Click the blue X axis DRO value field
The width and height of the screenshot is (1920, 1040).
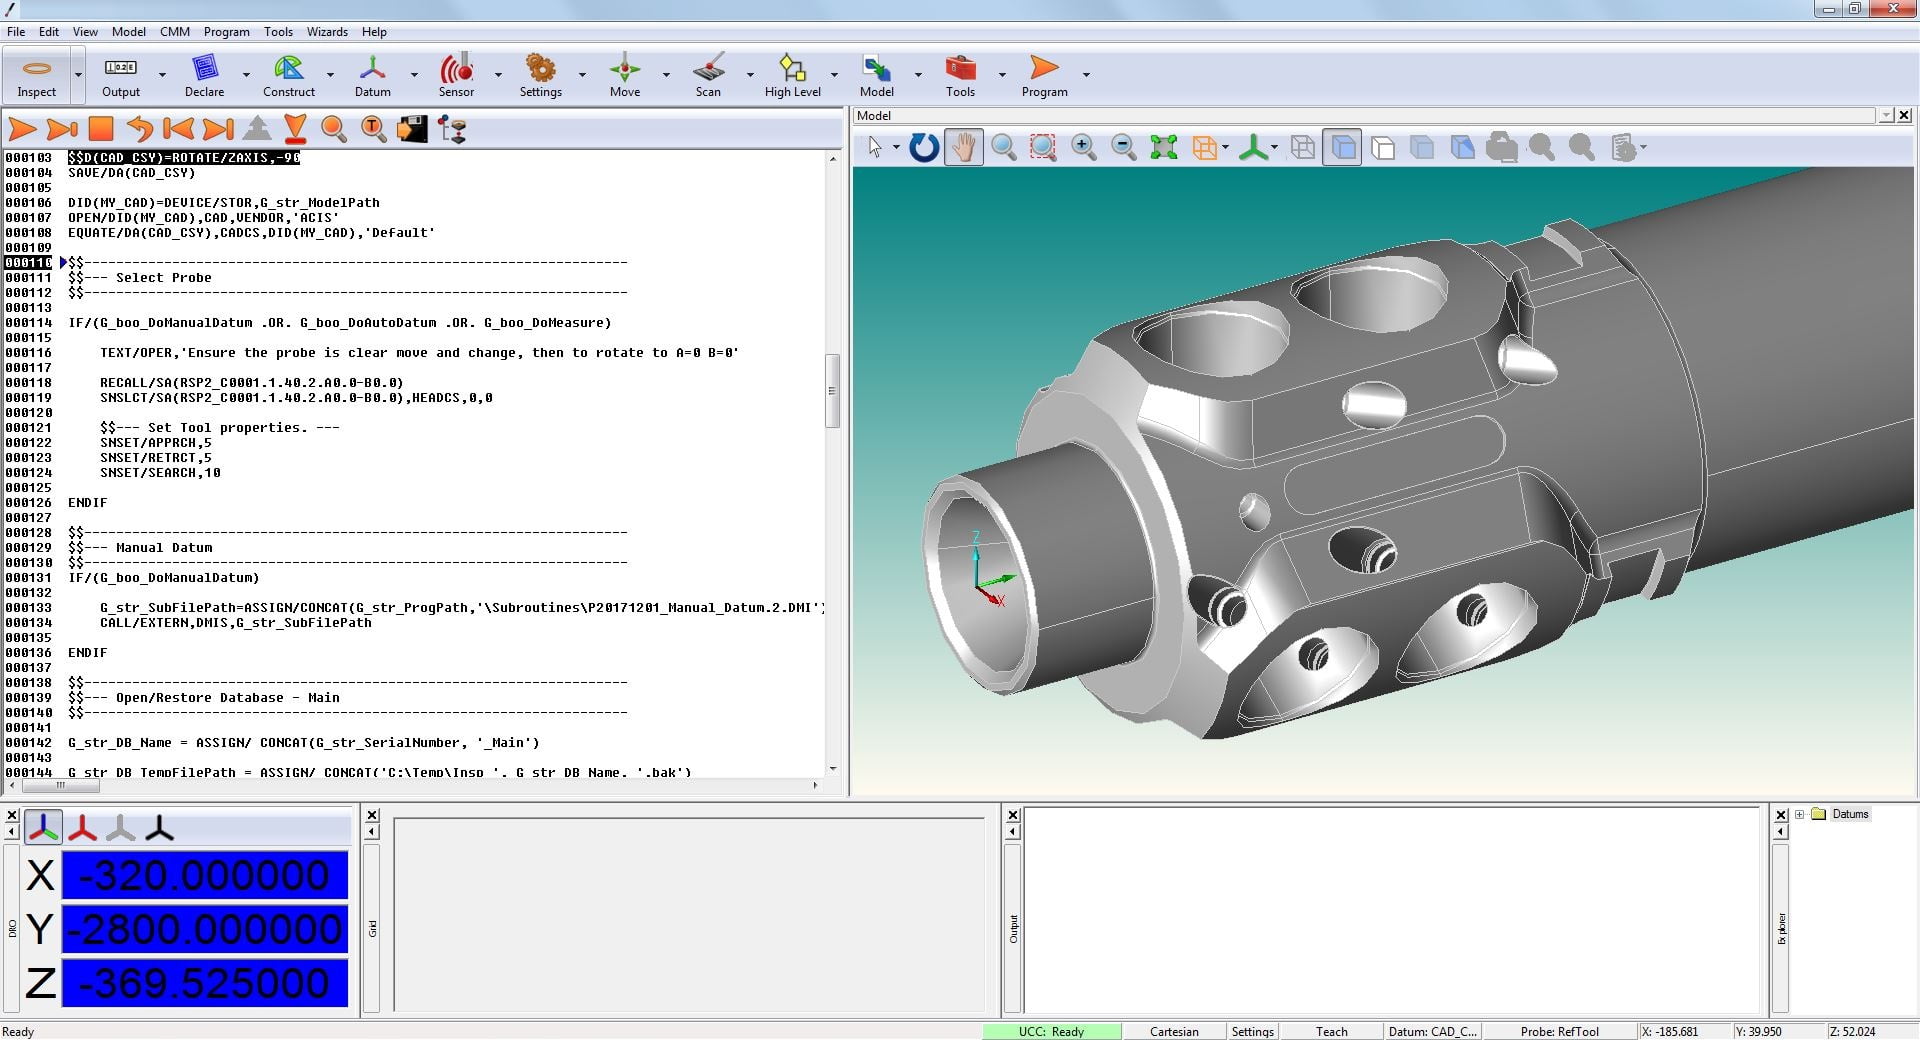pyautogui.click(x=204, y=875)
